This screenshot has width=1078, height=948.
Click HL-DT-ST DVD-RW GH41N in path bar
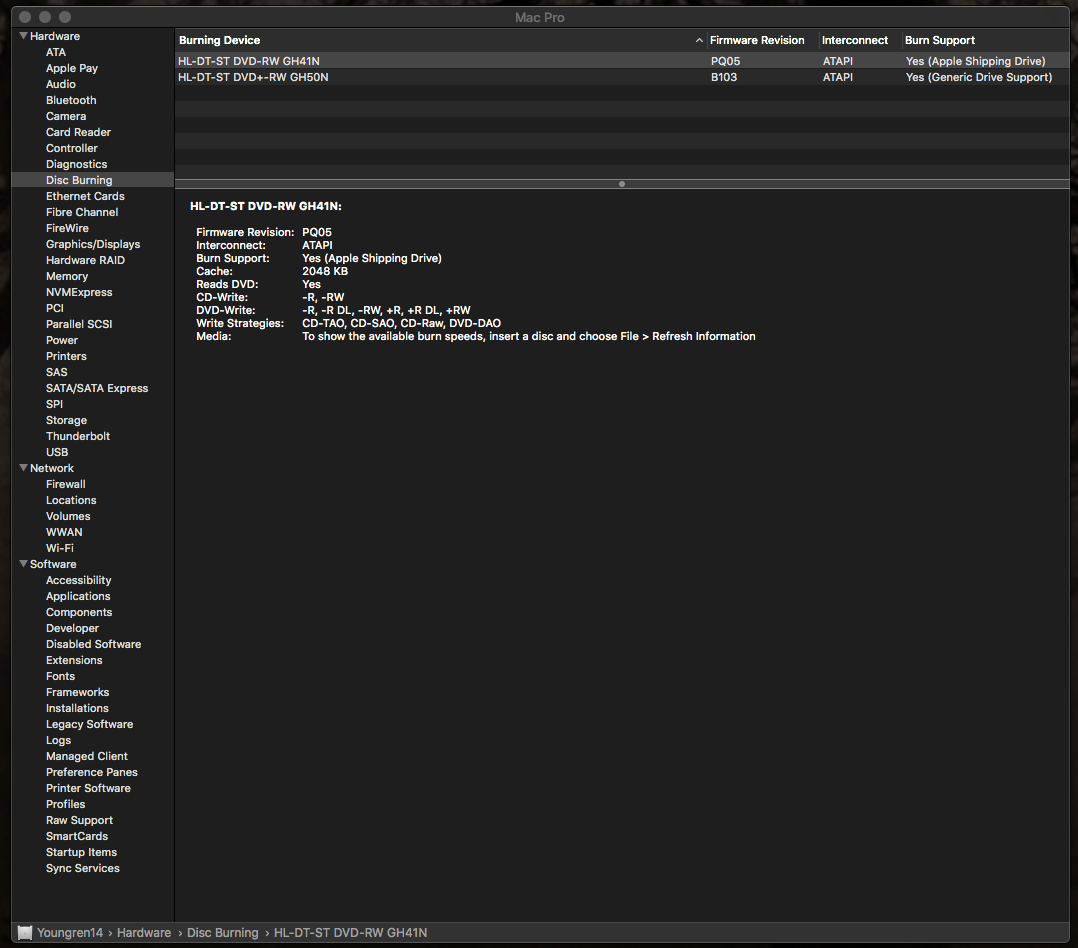[351, 932]
